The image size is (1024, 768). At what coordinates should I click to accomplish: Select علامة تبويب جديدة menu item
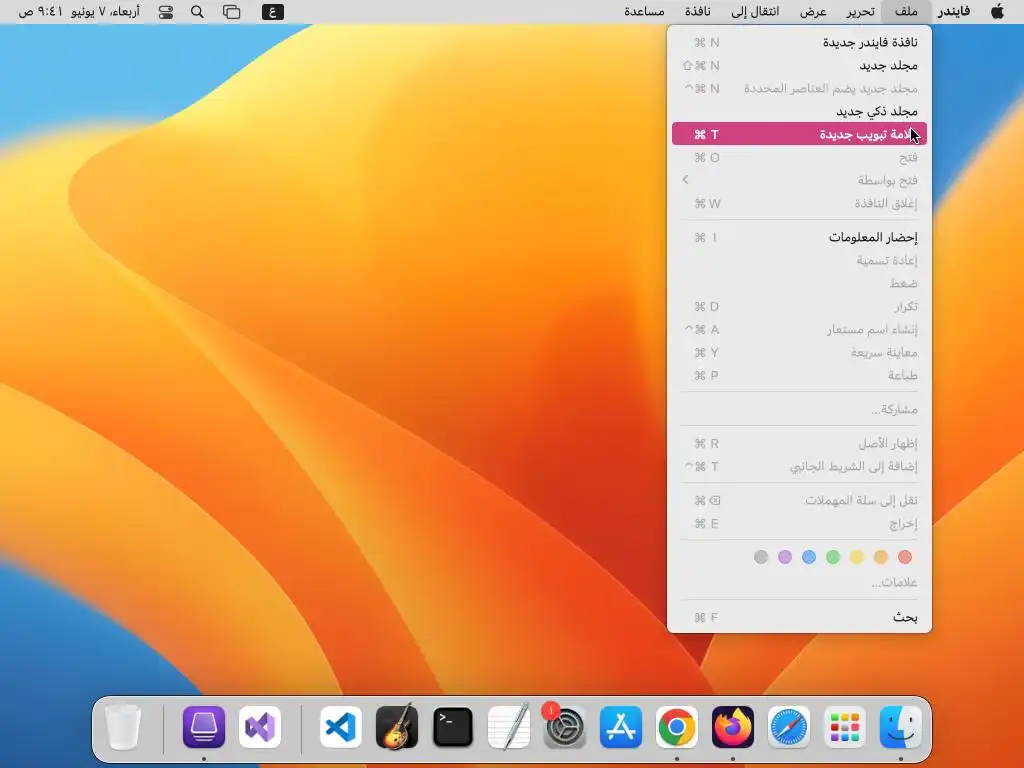click(799, 134)
